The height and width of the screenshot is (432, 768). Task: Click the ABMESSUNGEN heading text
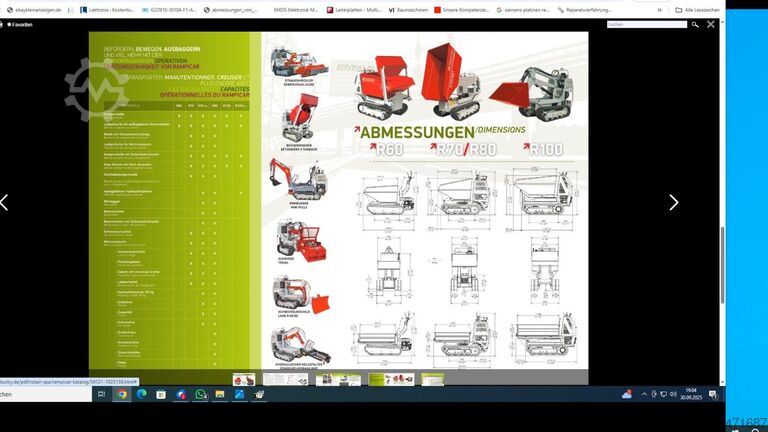[x=417, y=132]
